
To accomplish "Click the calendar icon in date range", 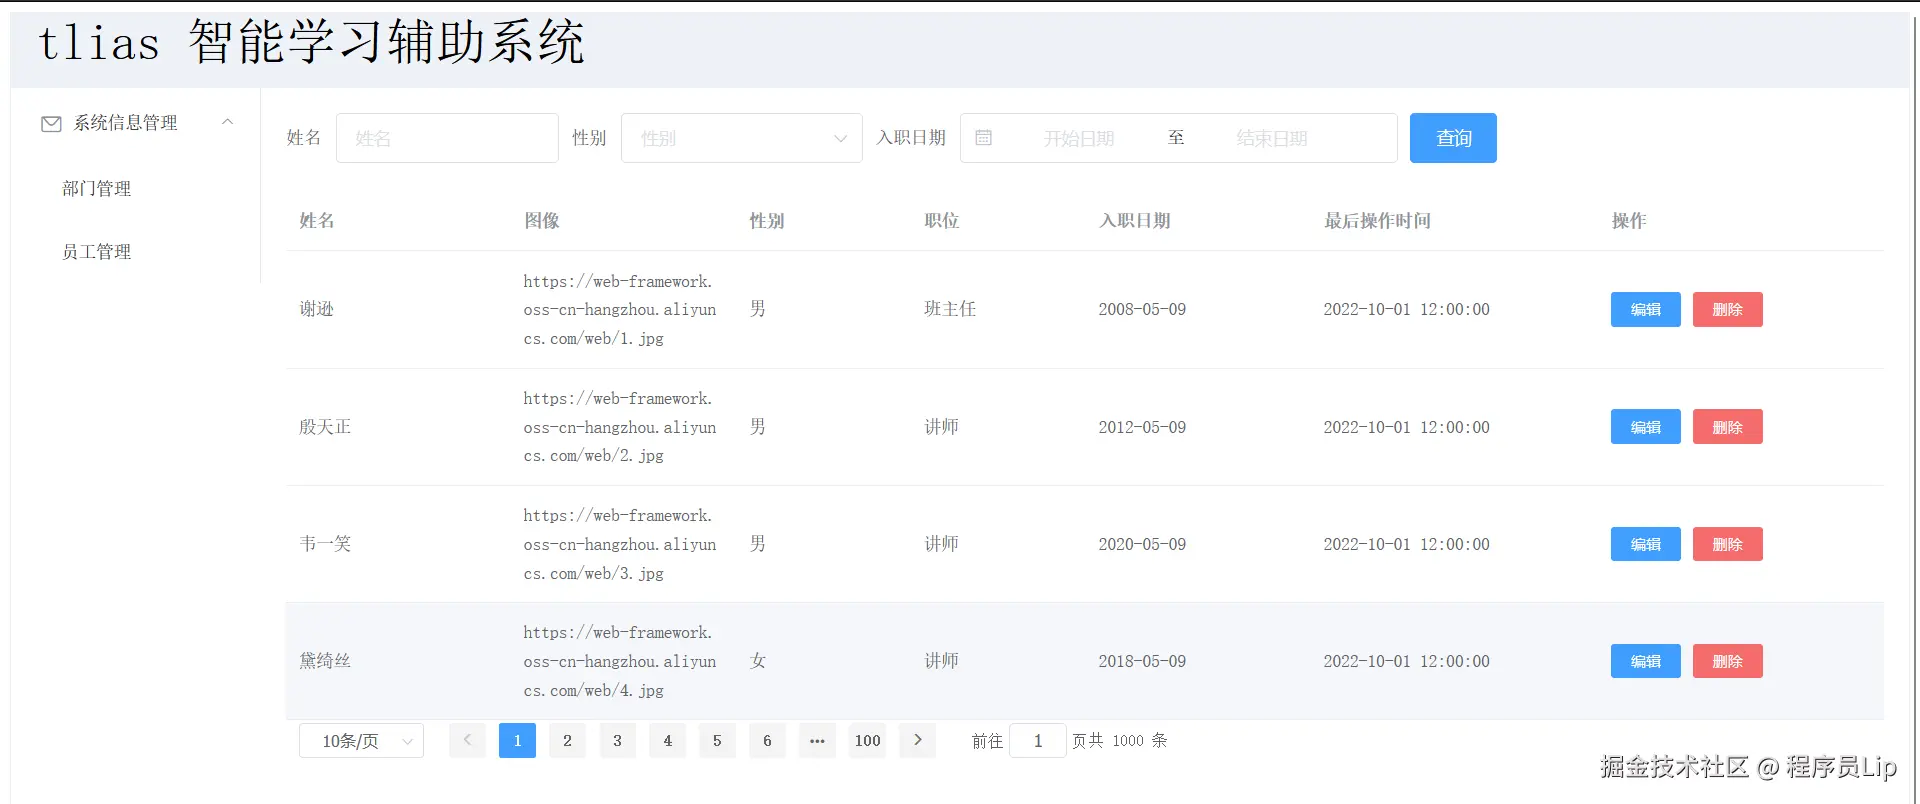I will 984,138.
